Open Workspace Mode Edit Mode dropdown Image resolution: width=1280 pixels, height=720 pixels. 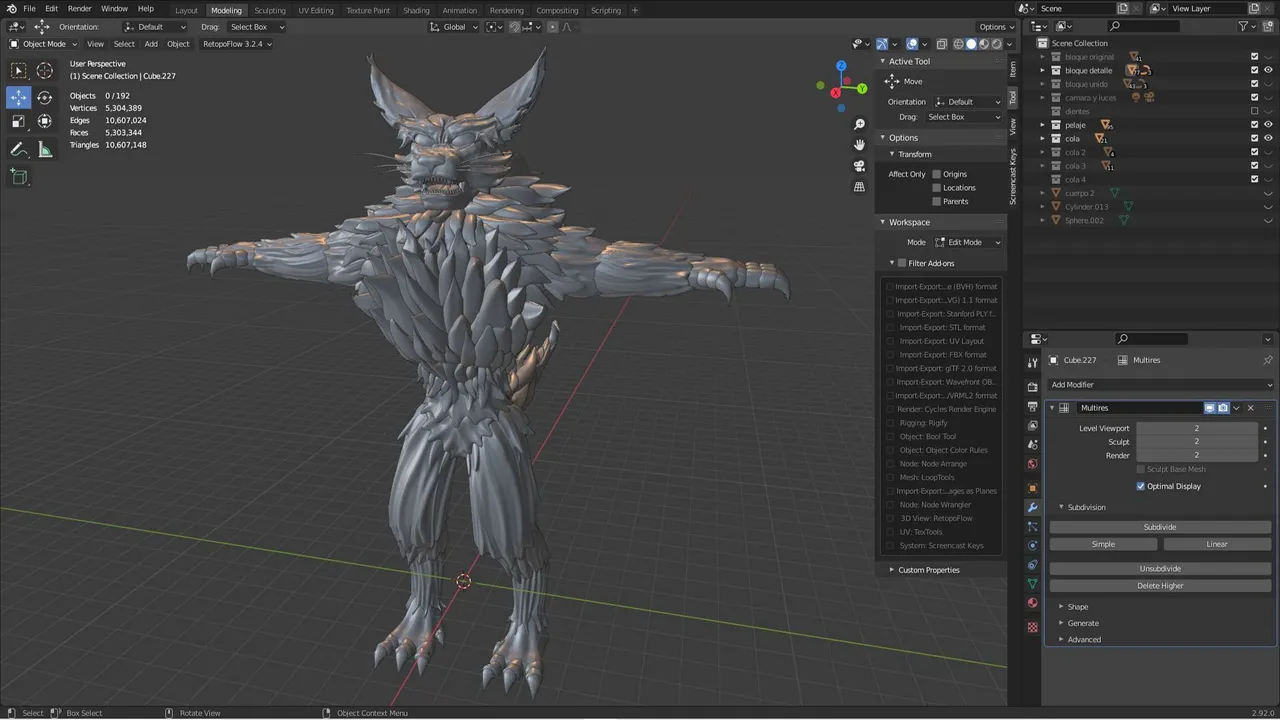pyautogui.click(x=968, y=242)
